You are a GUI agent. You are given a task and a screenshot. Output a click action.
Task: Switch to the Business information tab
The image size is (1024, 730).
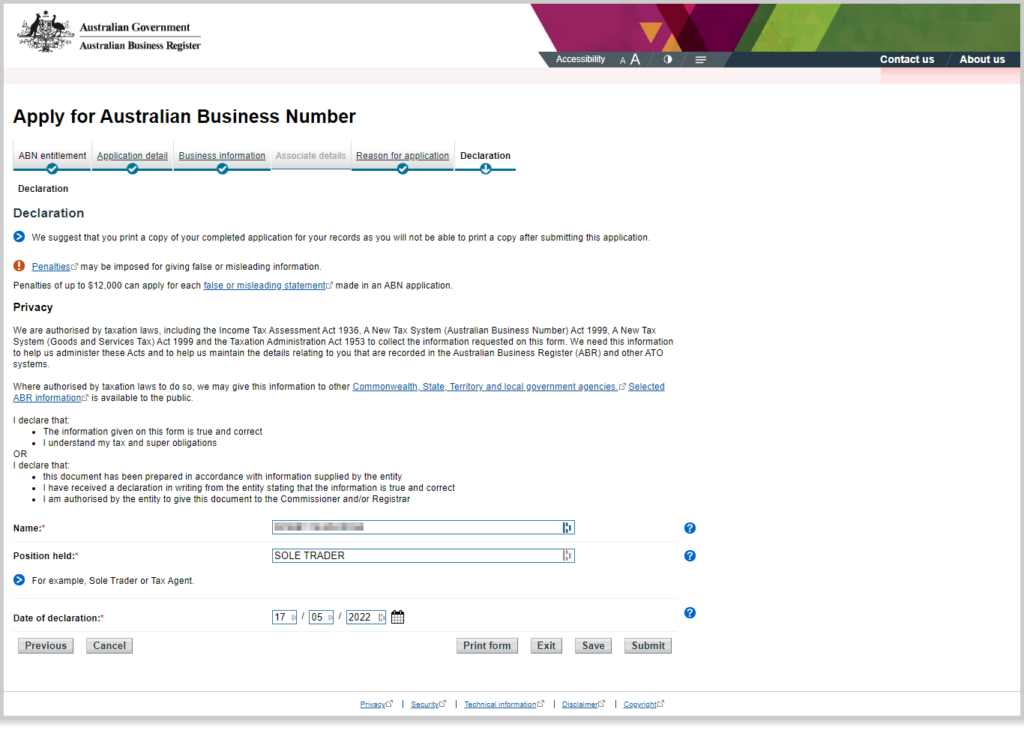221,155
